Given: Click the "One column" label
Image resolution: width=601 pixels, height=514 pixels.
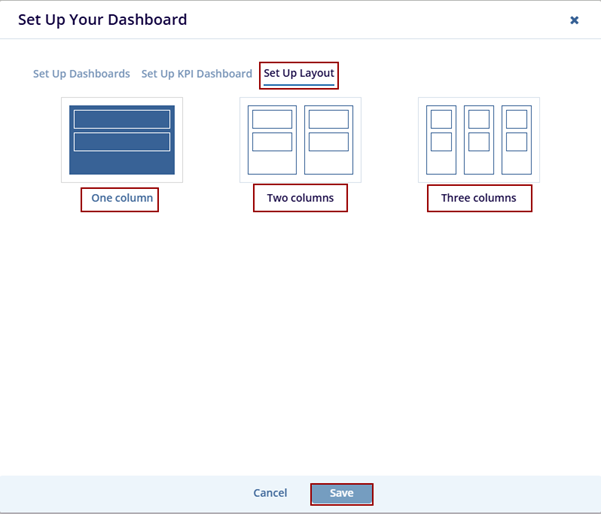Looking at the screenshot, I should 122,198.
